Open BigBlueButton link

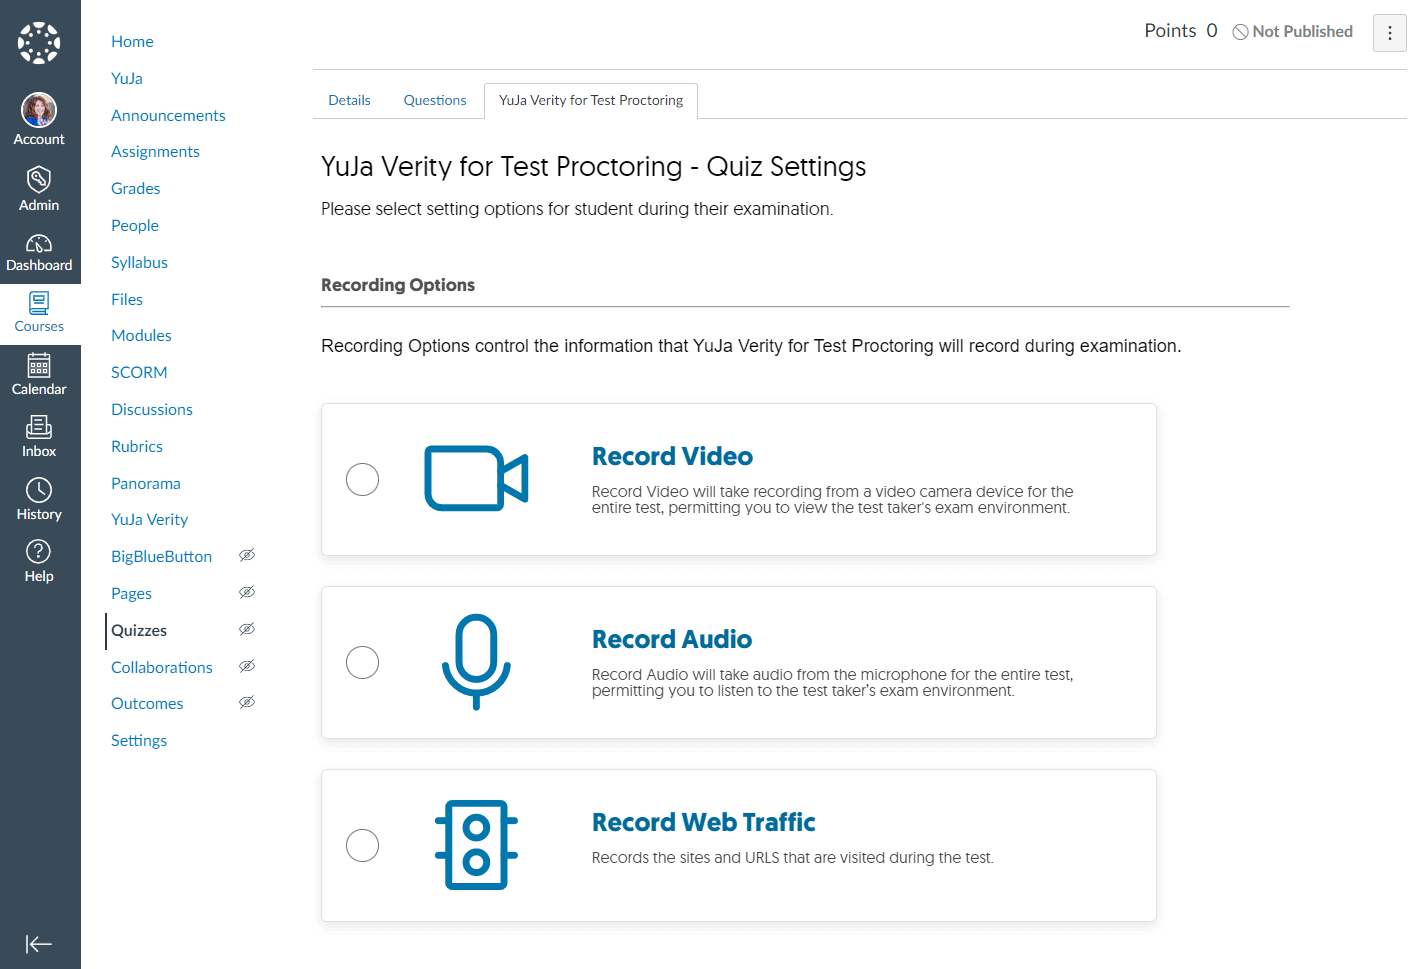coord(162,556)
